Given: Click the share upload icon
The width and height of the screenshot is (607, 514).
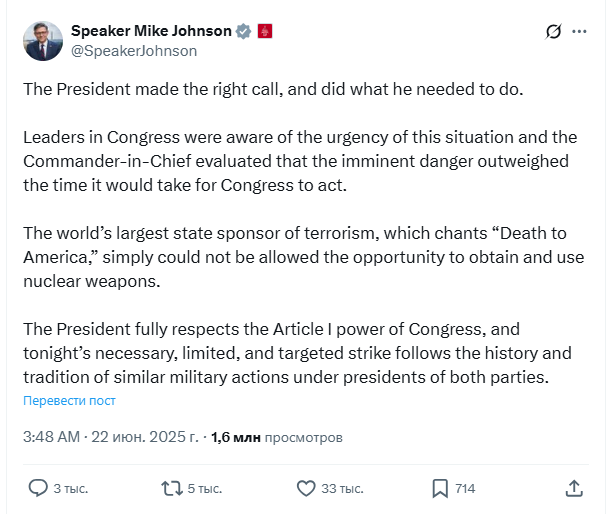Looking at the screenshot, I should pyautogui.click(x=574, y=488).
